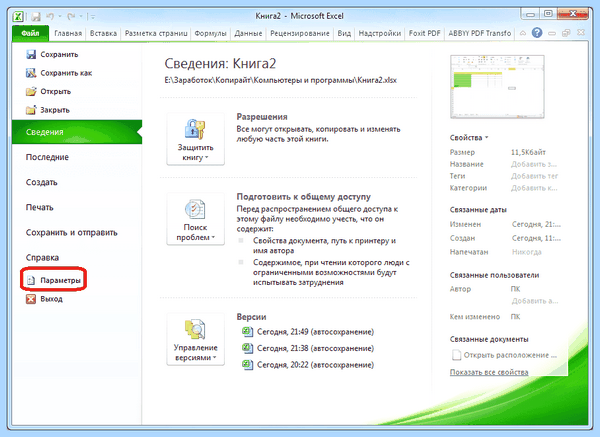Restore workbook window using ribbon restore icon
This screenshot has height=437, width=600.
point(566,33)
